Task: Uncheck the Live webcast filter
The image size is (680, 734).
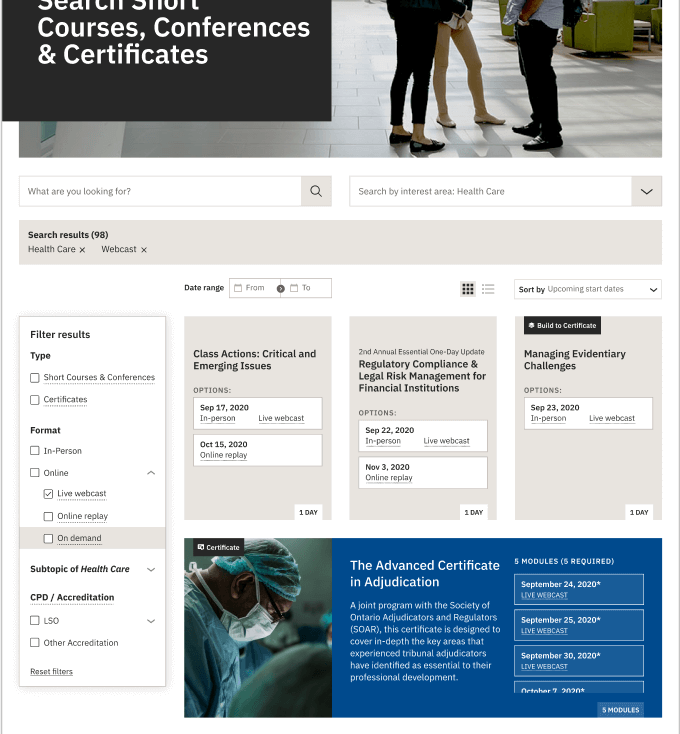Action: point(48,494)
